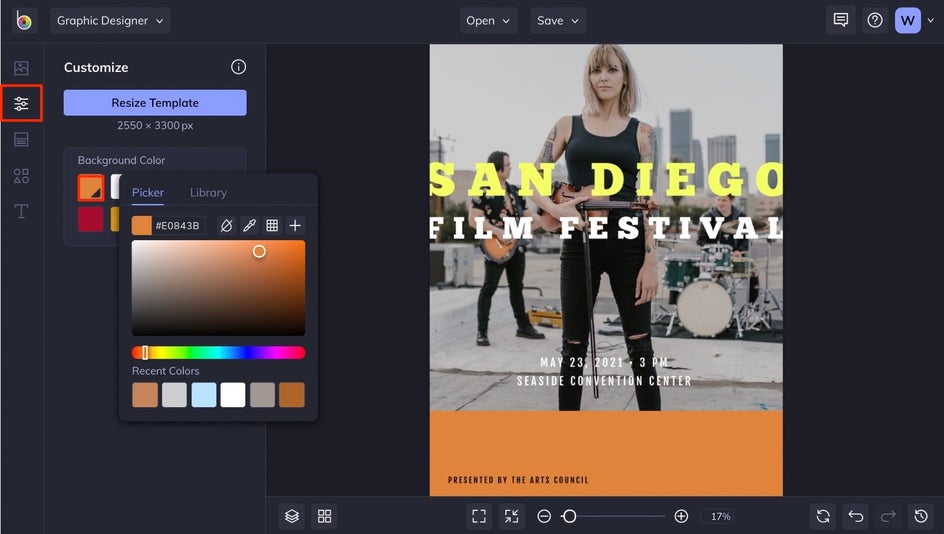Expand the account chevron next to the avatar
This screenshot has width=944, height=534.
[931, 20]
